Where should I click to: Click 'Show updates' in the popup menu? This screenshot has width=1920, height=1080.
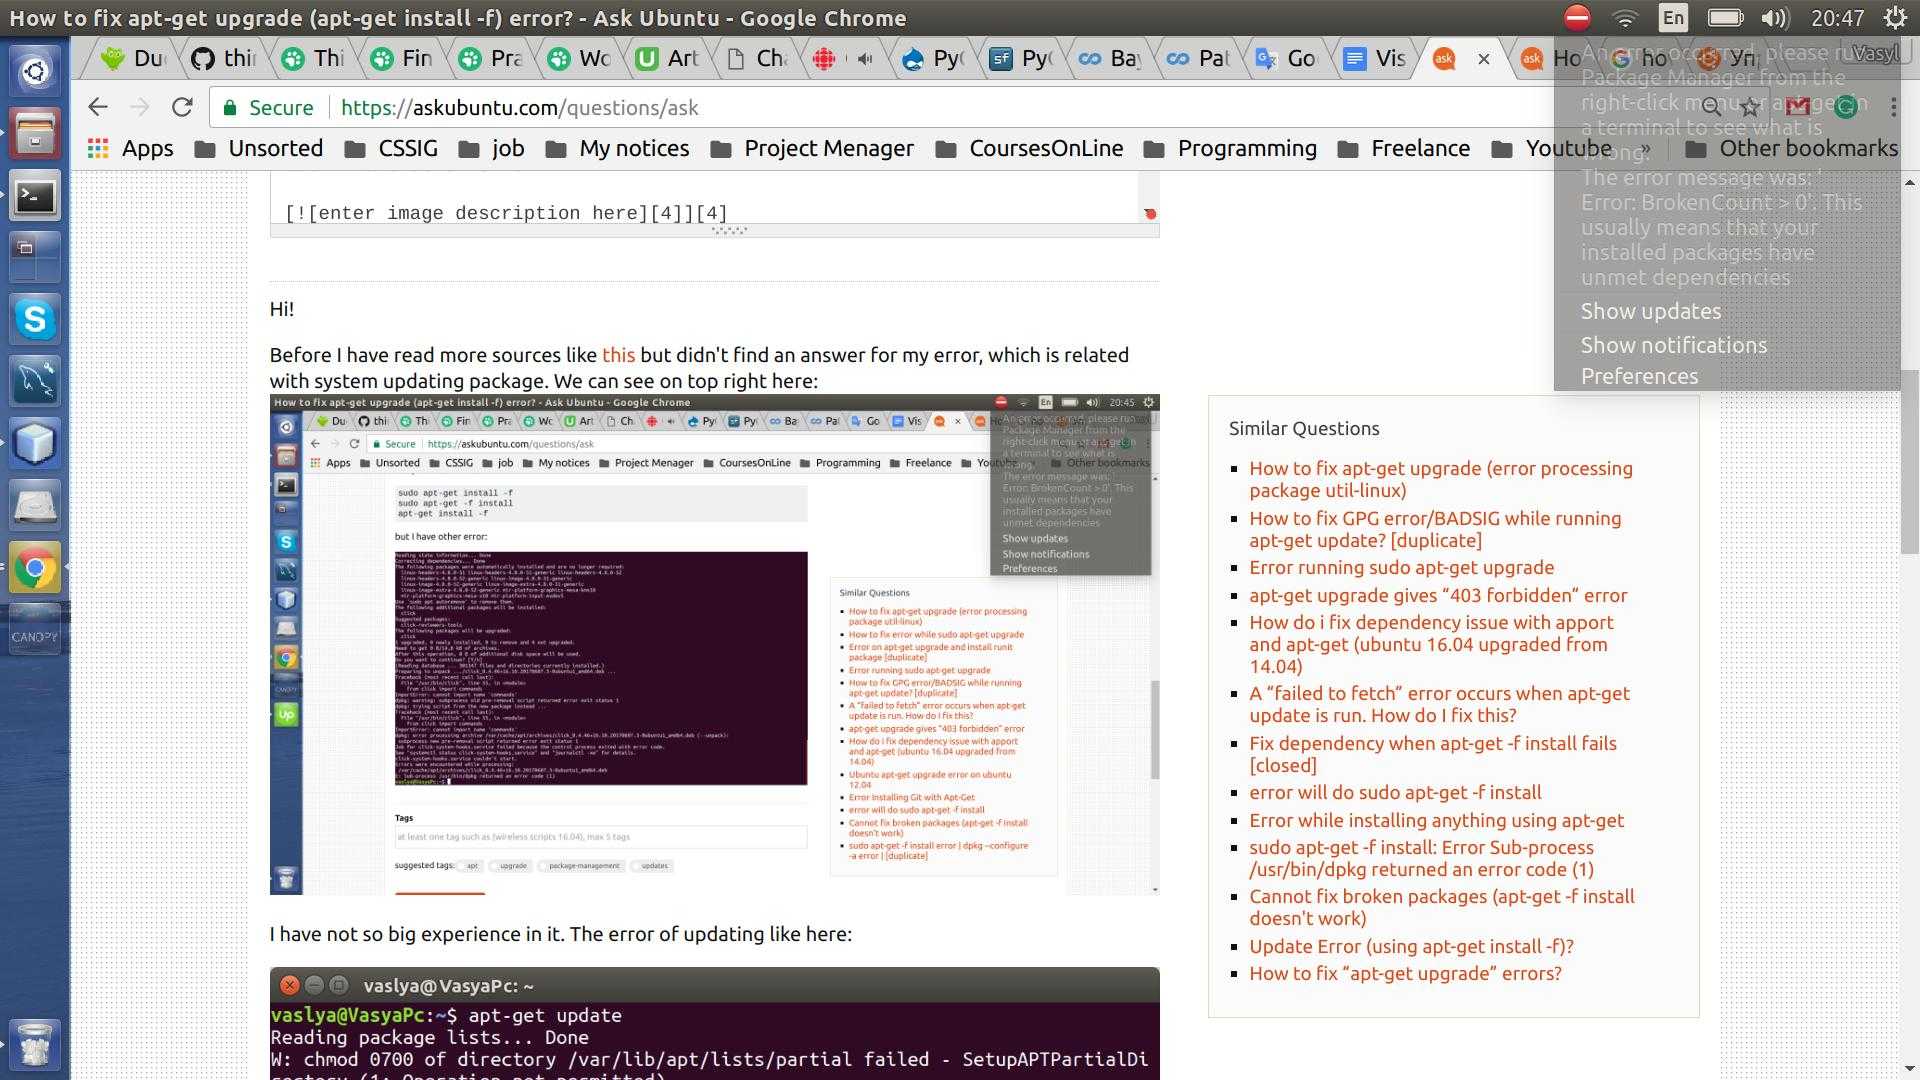(x=1651, y=310)
